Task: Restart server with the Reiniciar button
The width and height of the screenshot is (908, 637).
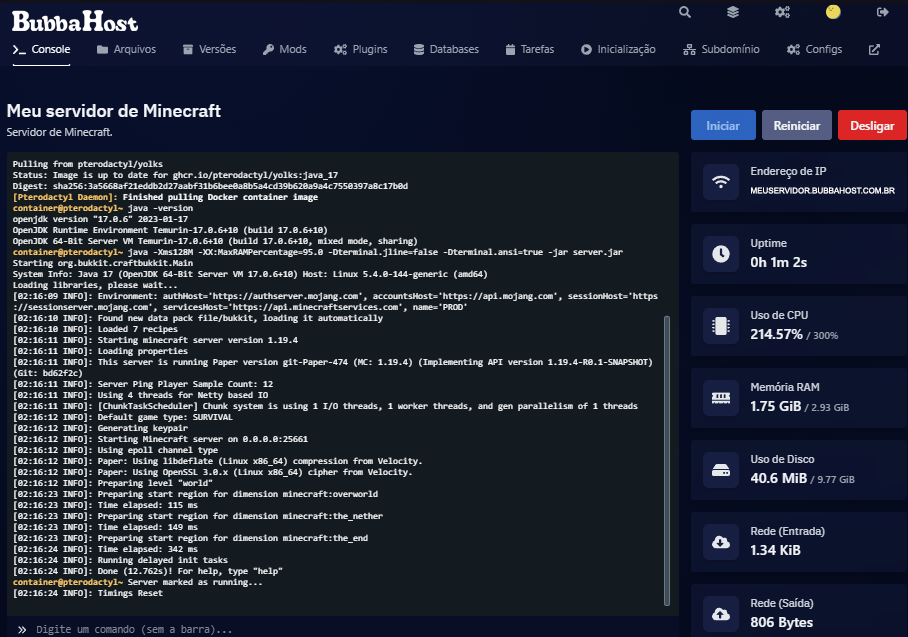Action: pos(797,126)
